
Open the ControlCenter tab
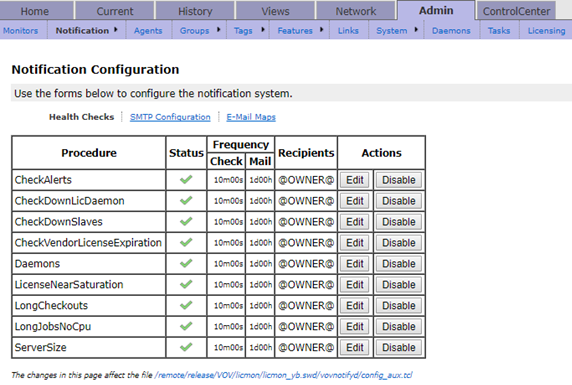tap(517, 11)
